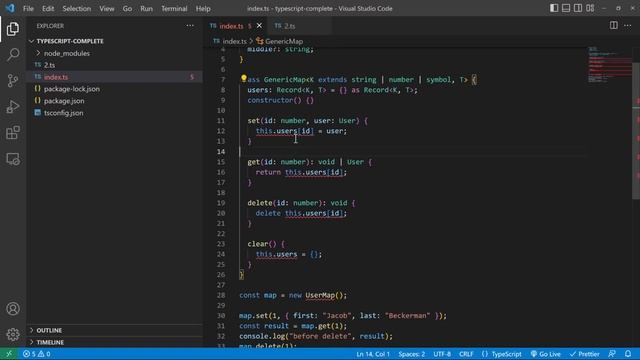Open the Manage settings gear
Viewport: 640px width, 360px height.
[x=13, y=334]
